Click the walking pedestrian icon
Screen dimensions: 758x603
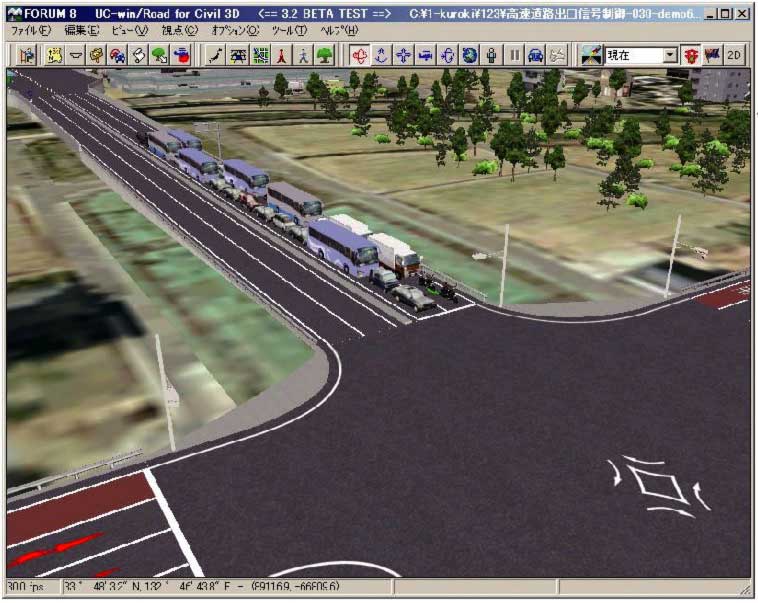(x=304, y=56)
